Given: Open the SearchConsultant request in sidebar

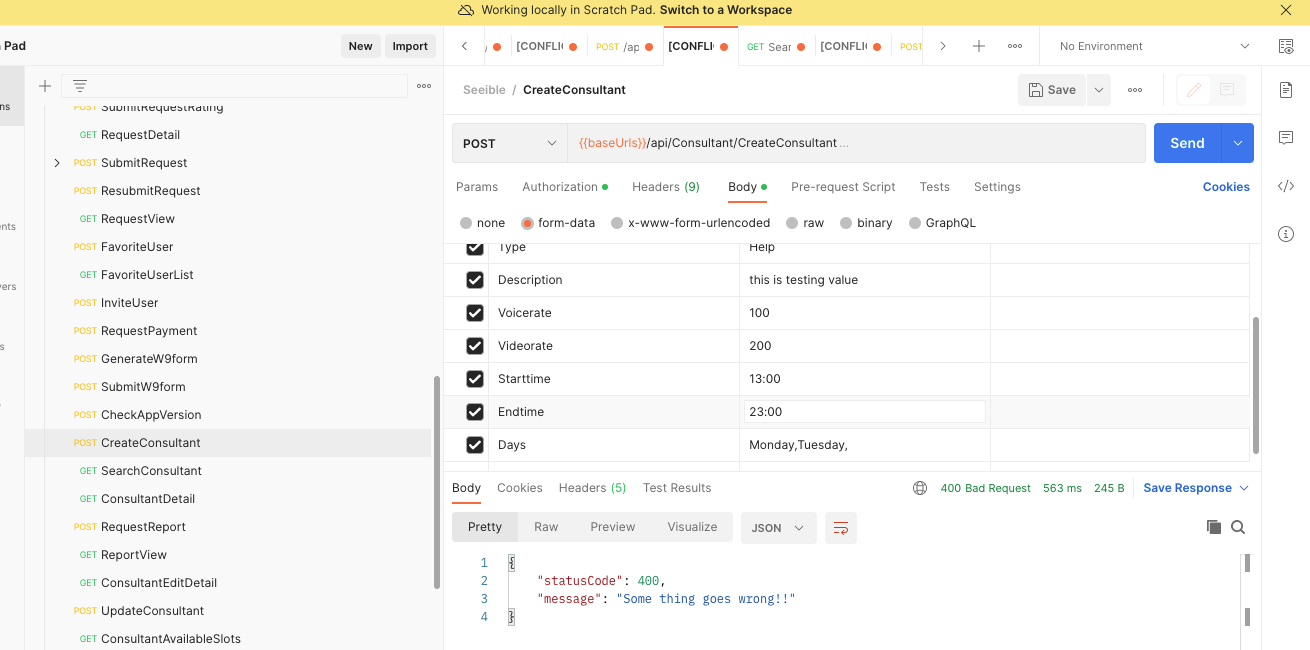Looking at the screenshot, I should point(151,471).
